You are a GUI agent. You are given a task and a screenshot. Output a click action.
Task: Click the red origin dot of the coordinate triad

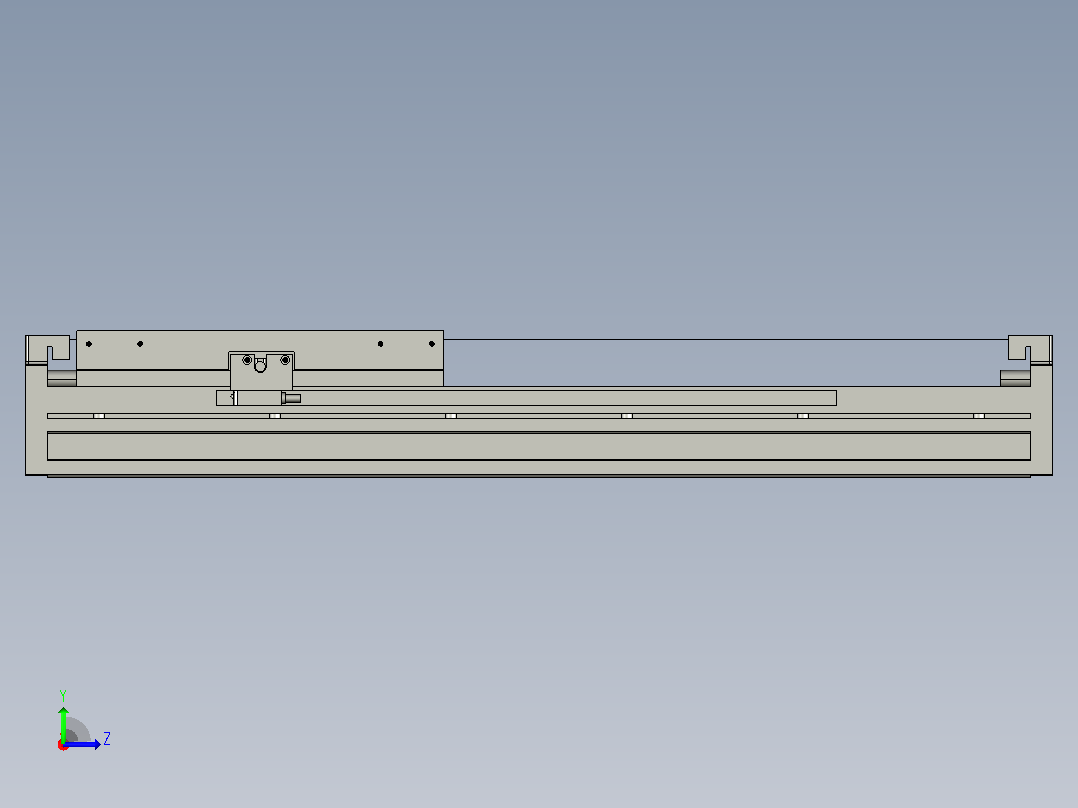[62, 745]
